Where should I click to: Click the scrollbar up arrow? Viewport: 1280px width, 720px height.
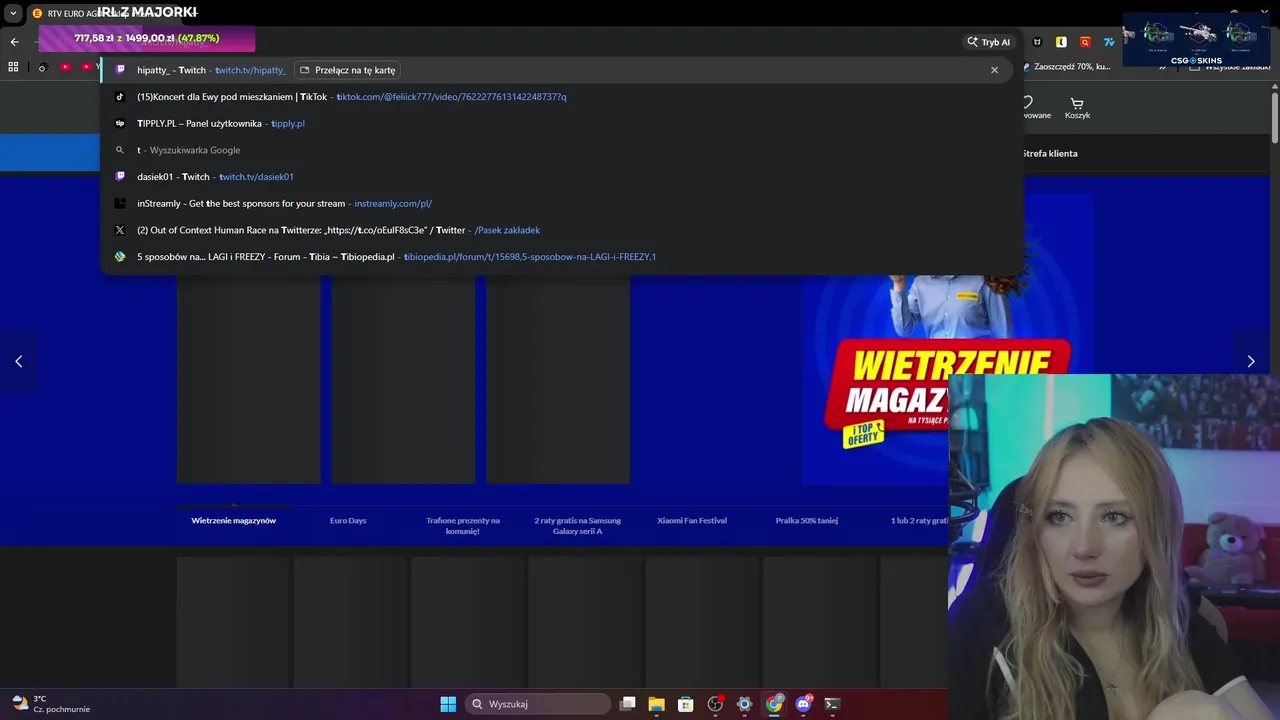(x=1275, y=87)
